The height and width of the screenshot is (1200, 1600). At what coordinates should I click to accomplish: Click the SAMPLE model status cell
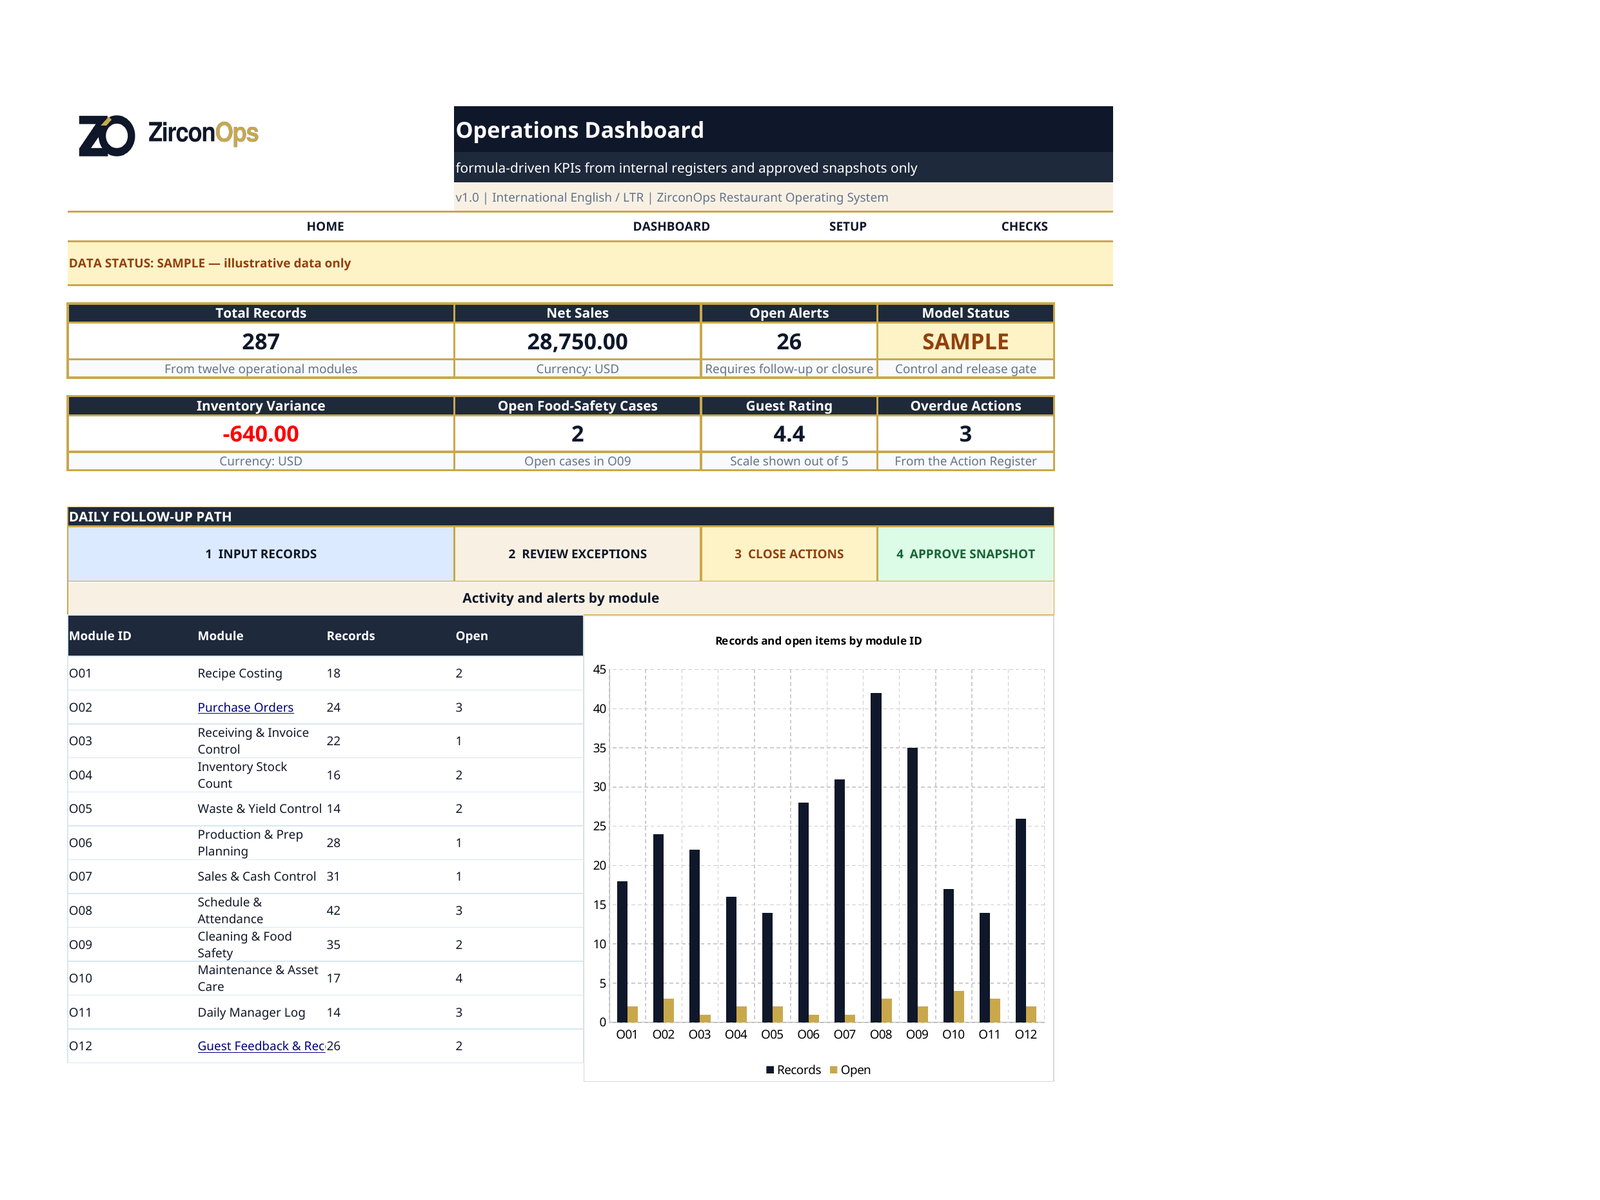point(965,342)
